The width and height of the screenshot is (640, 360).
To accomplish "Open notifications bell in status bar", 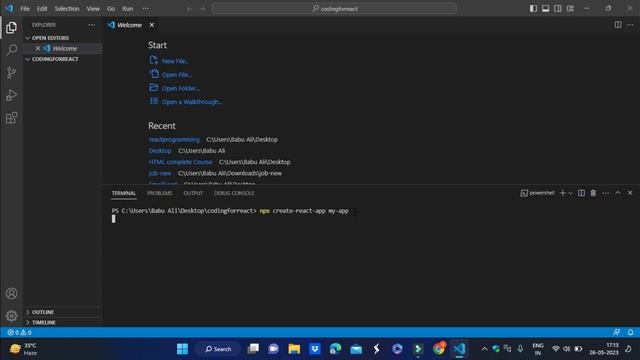I will (x=631, y=332).
